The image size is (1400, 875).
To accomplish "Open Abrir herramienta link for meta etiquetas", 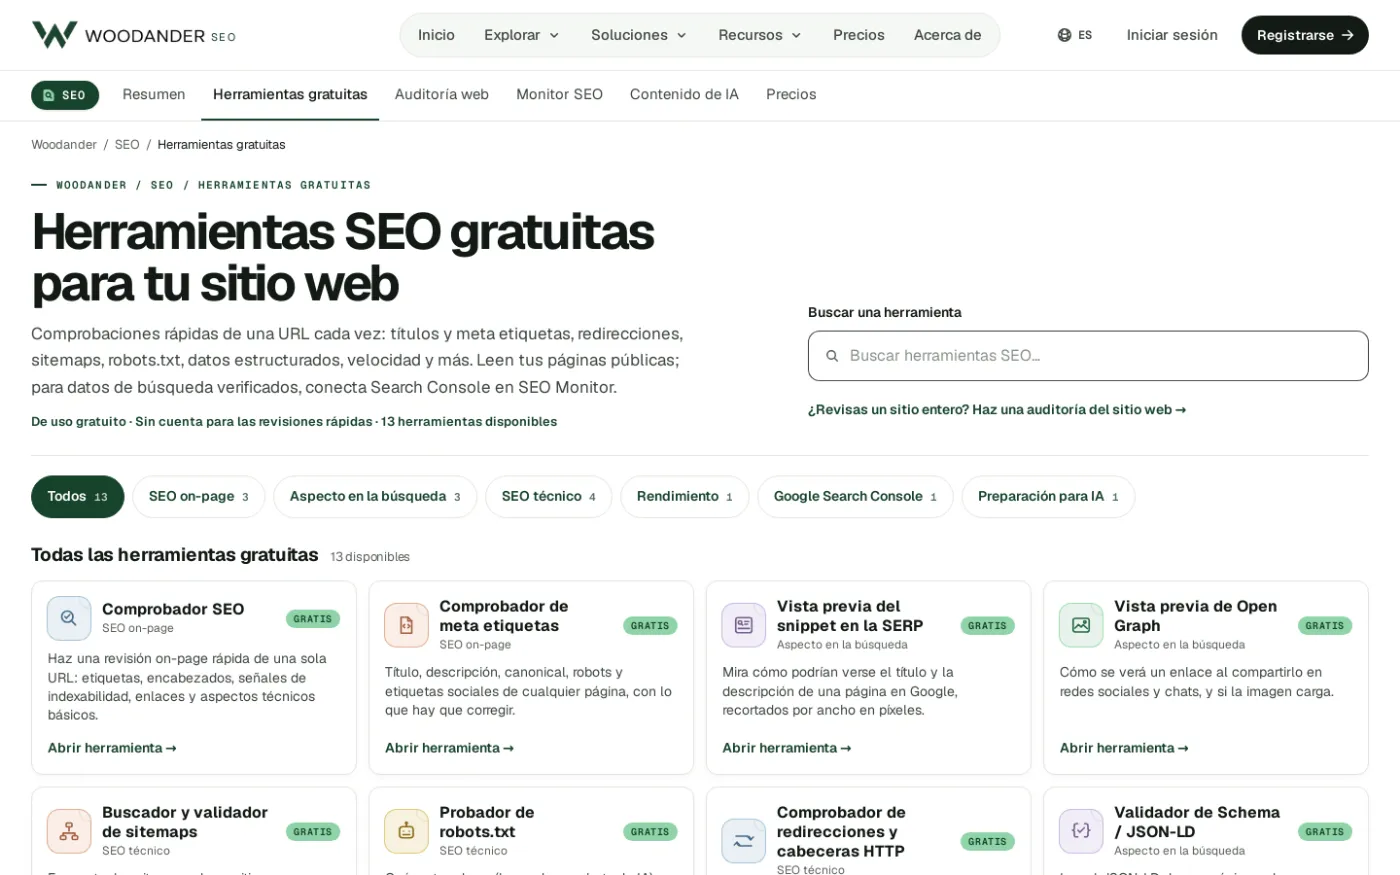I will point(449,748).
